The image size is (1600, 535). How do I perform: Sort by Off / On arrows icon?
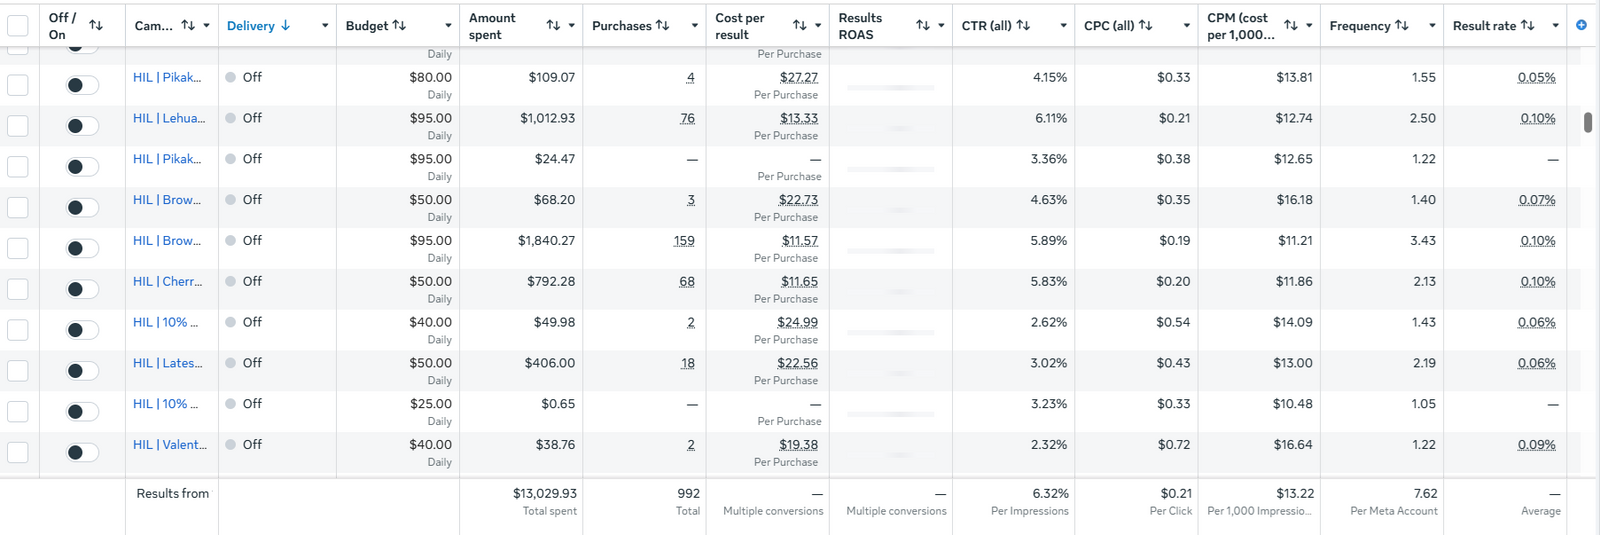[x=96, y=25]
